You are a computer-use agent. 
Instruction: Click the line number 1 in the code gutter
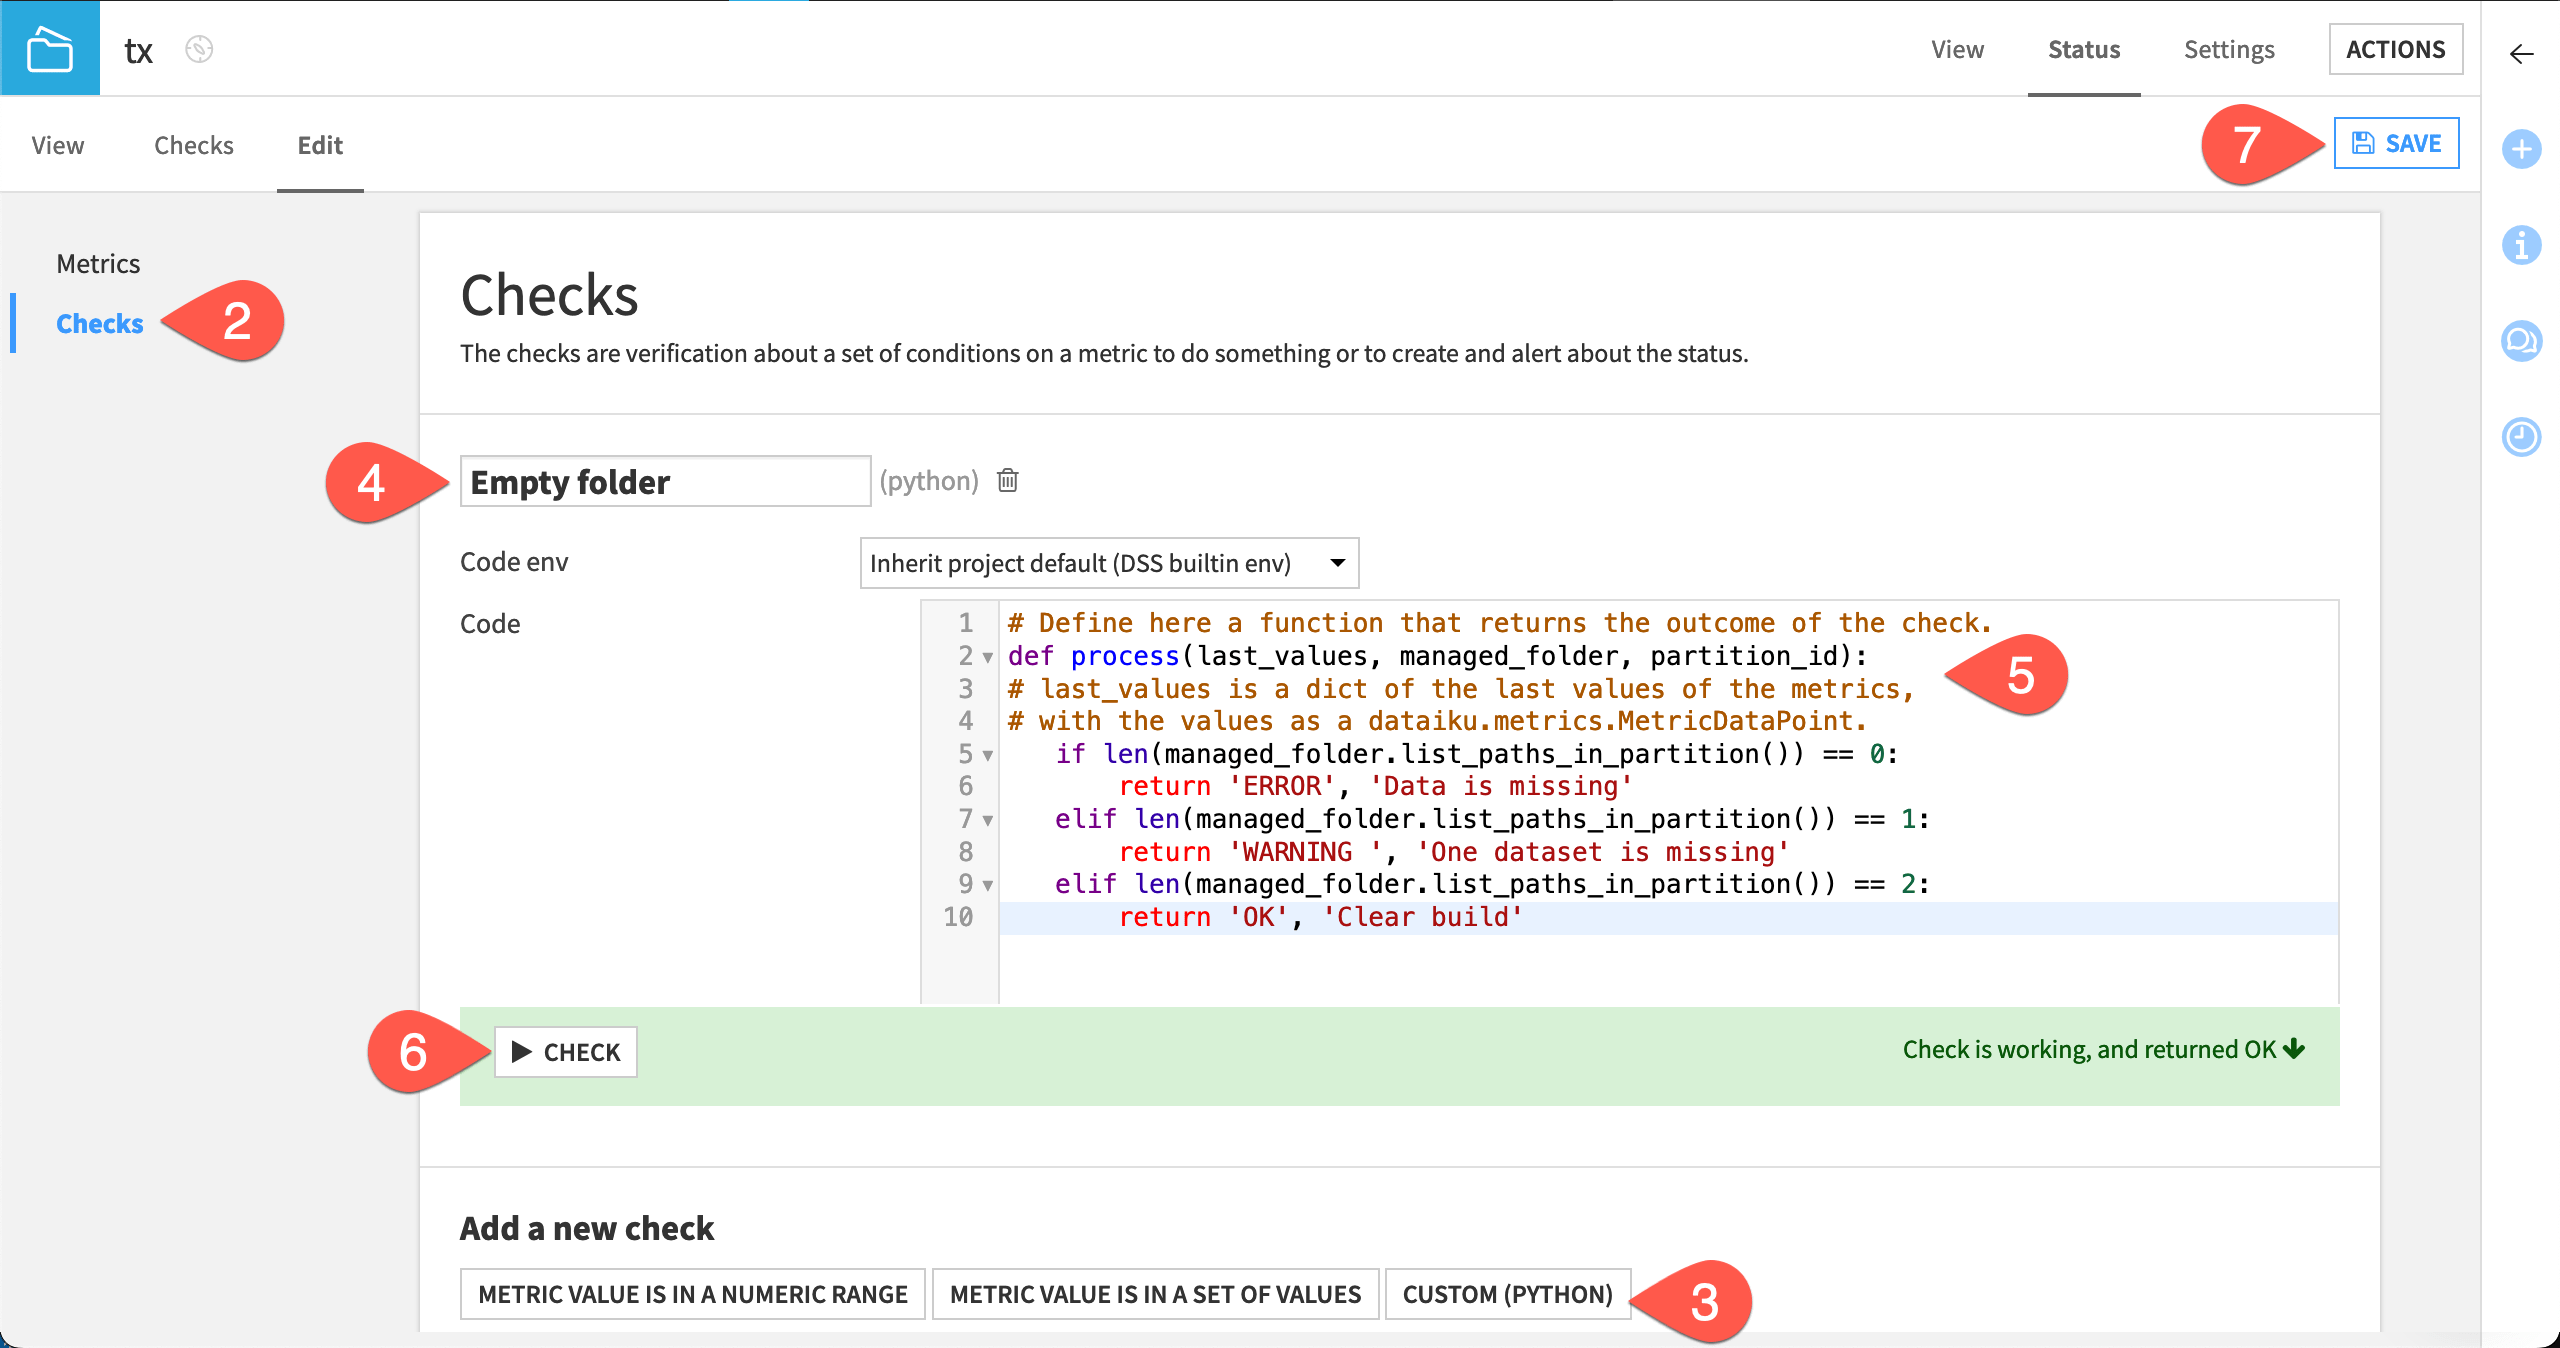pyautogui.click(x=966, y=623)
